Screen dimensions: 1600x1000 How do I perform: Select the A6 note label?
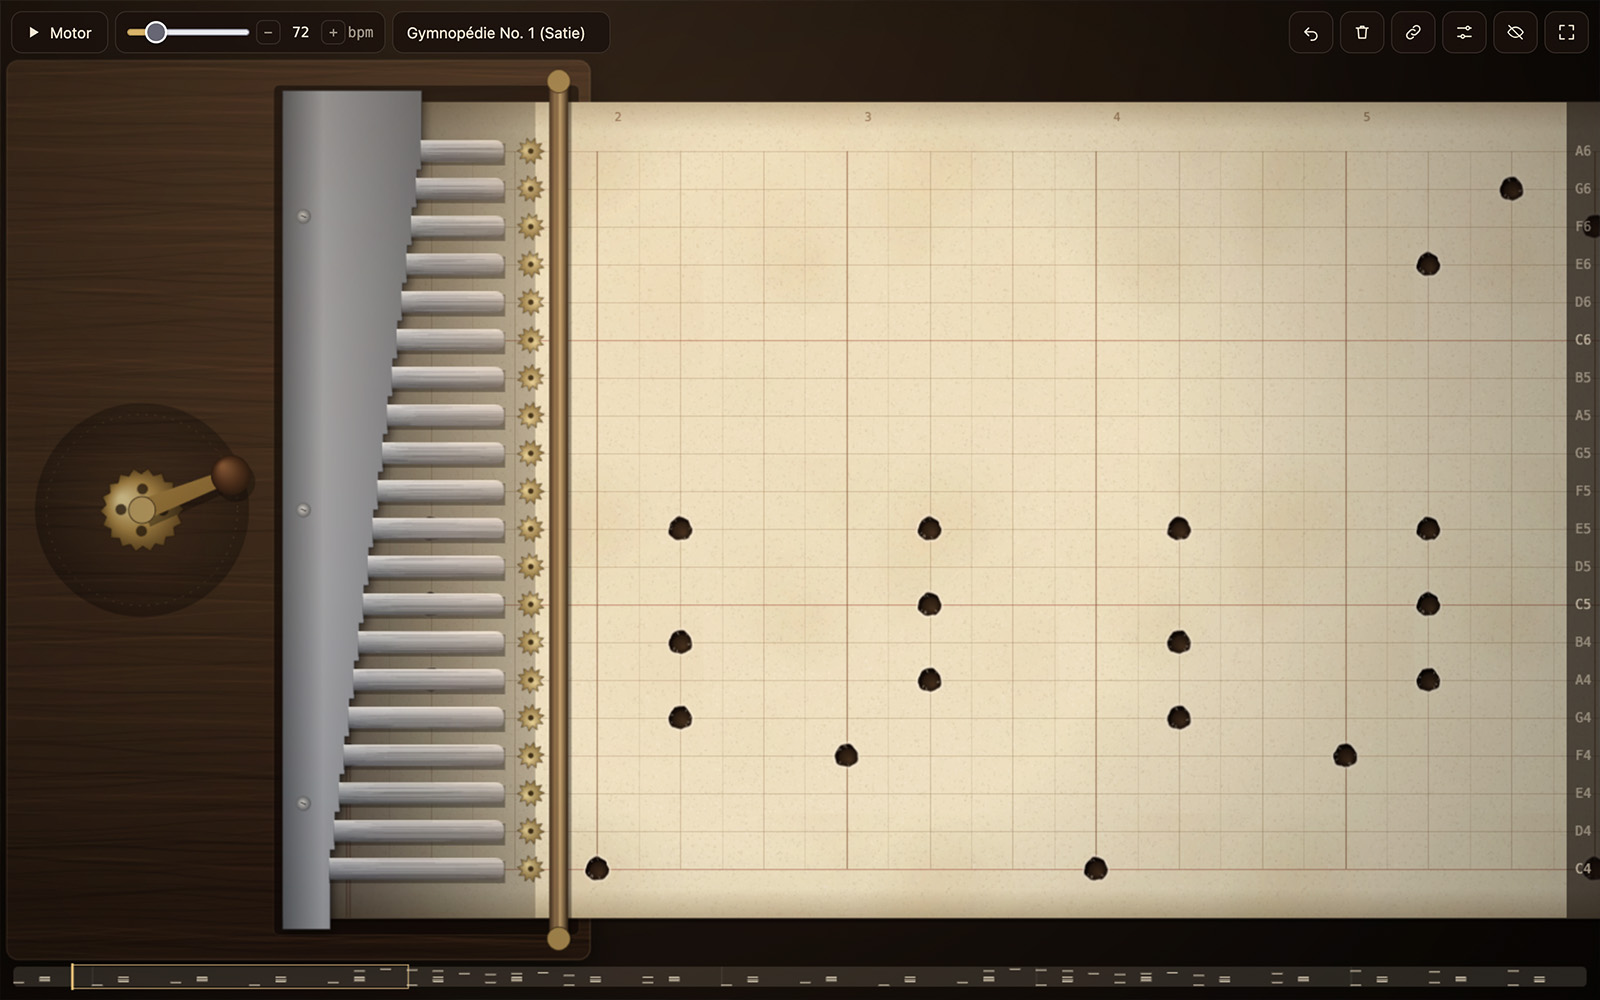coord(1583,151)
